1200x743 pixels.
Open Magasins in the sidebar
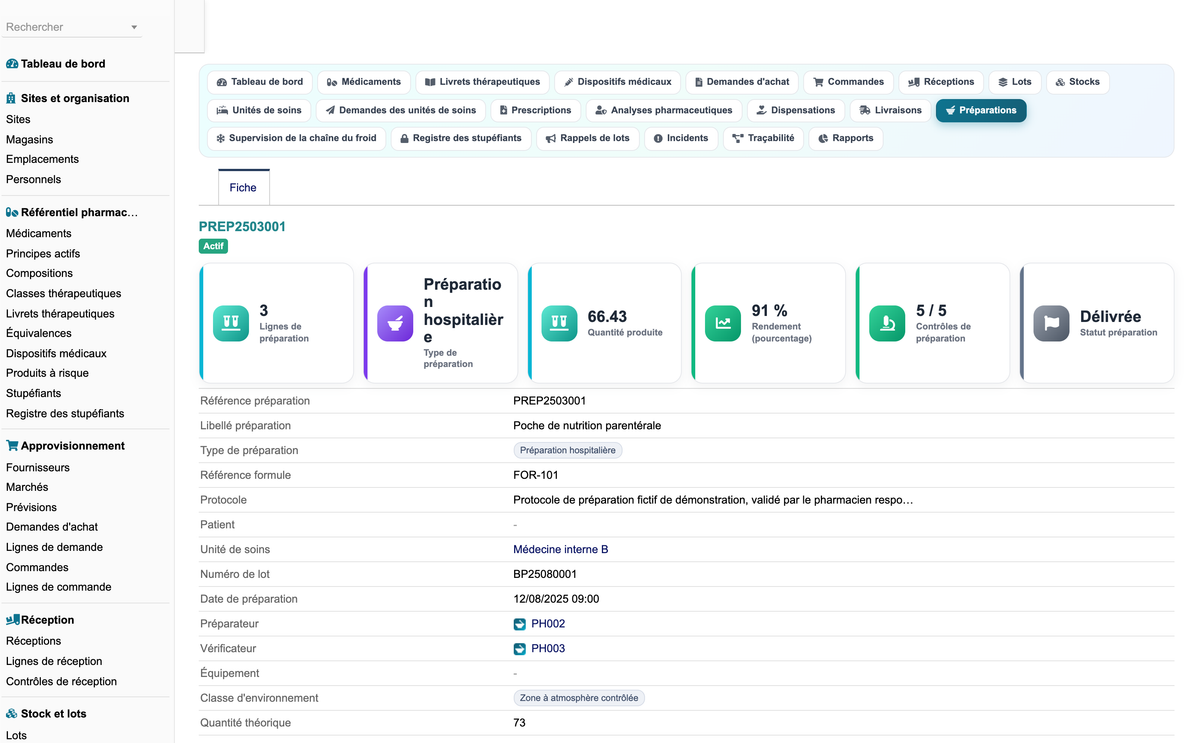click(30, 140)
